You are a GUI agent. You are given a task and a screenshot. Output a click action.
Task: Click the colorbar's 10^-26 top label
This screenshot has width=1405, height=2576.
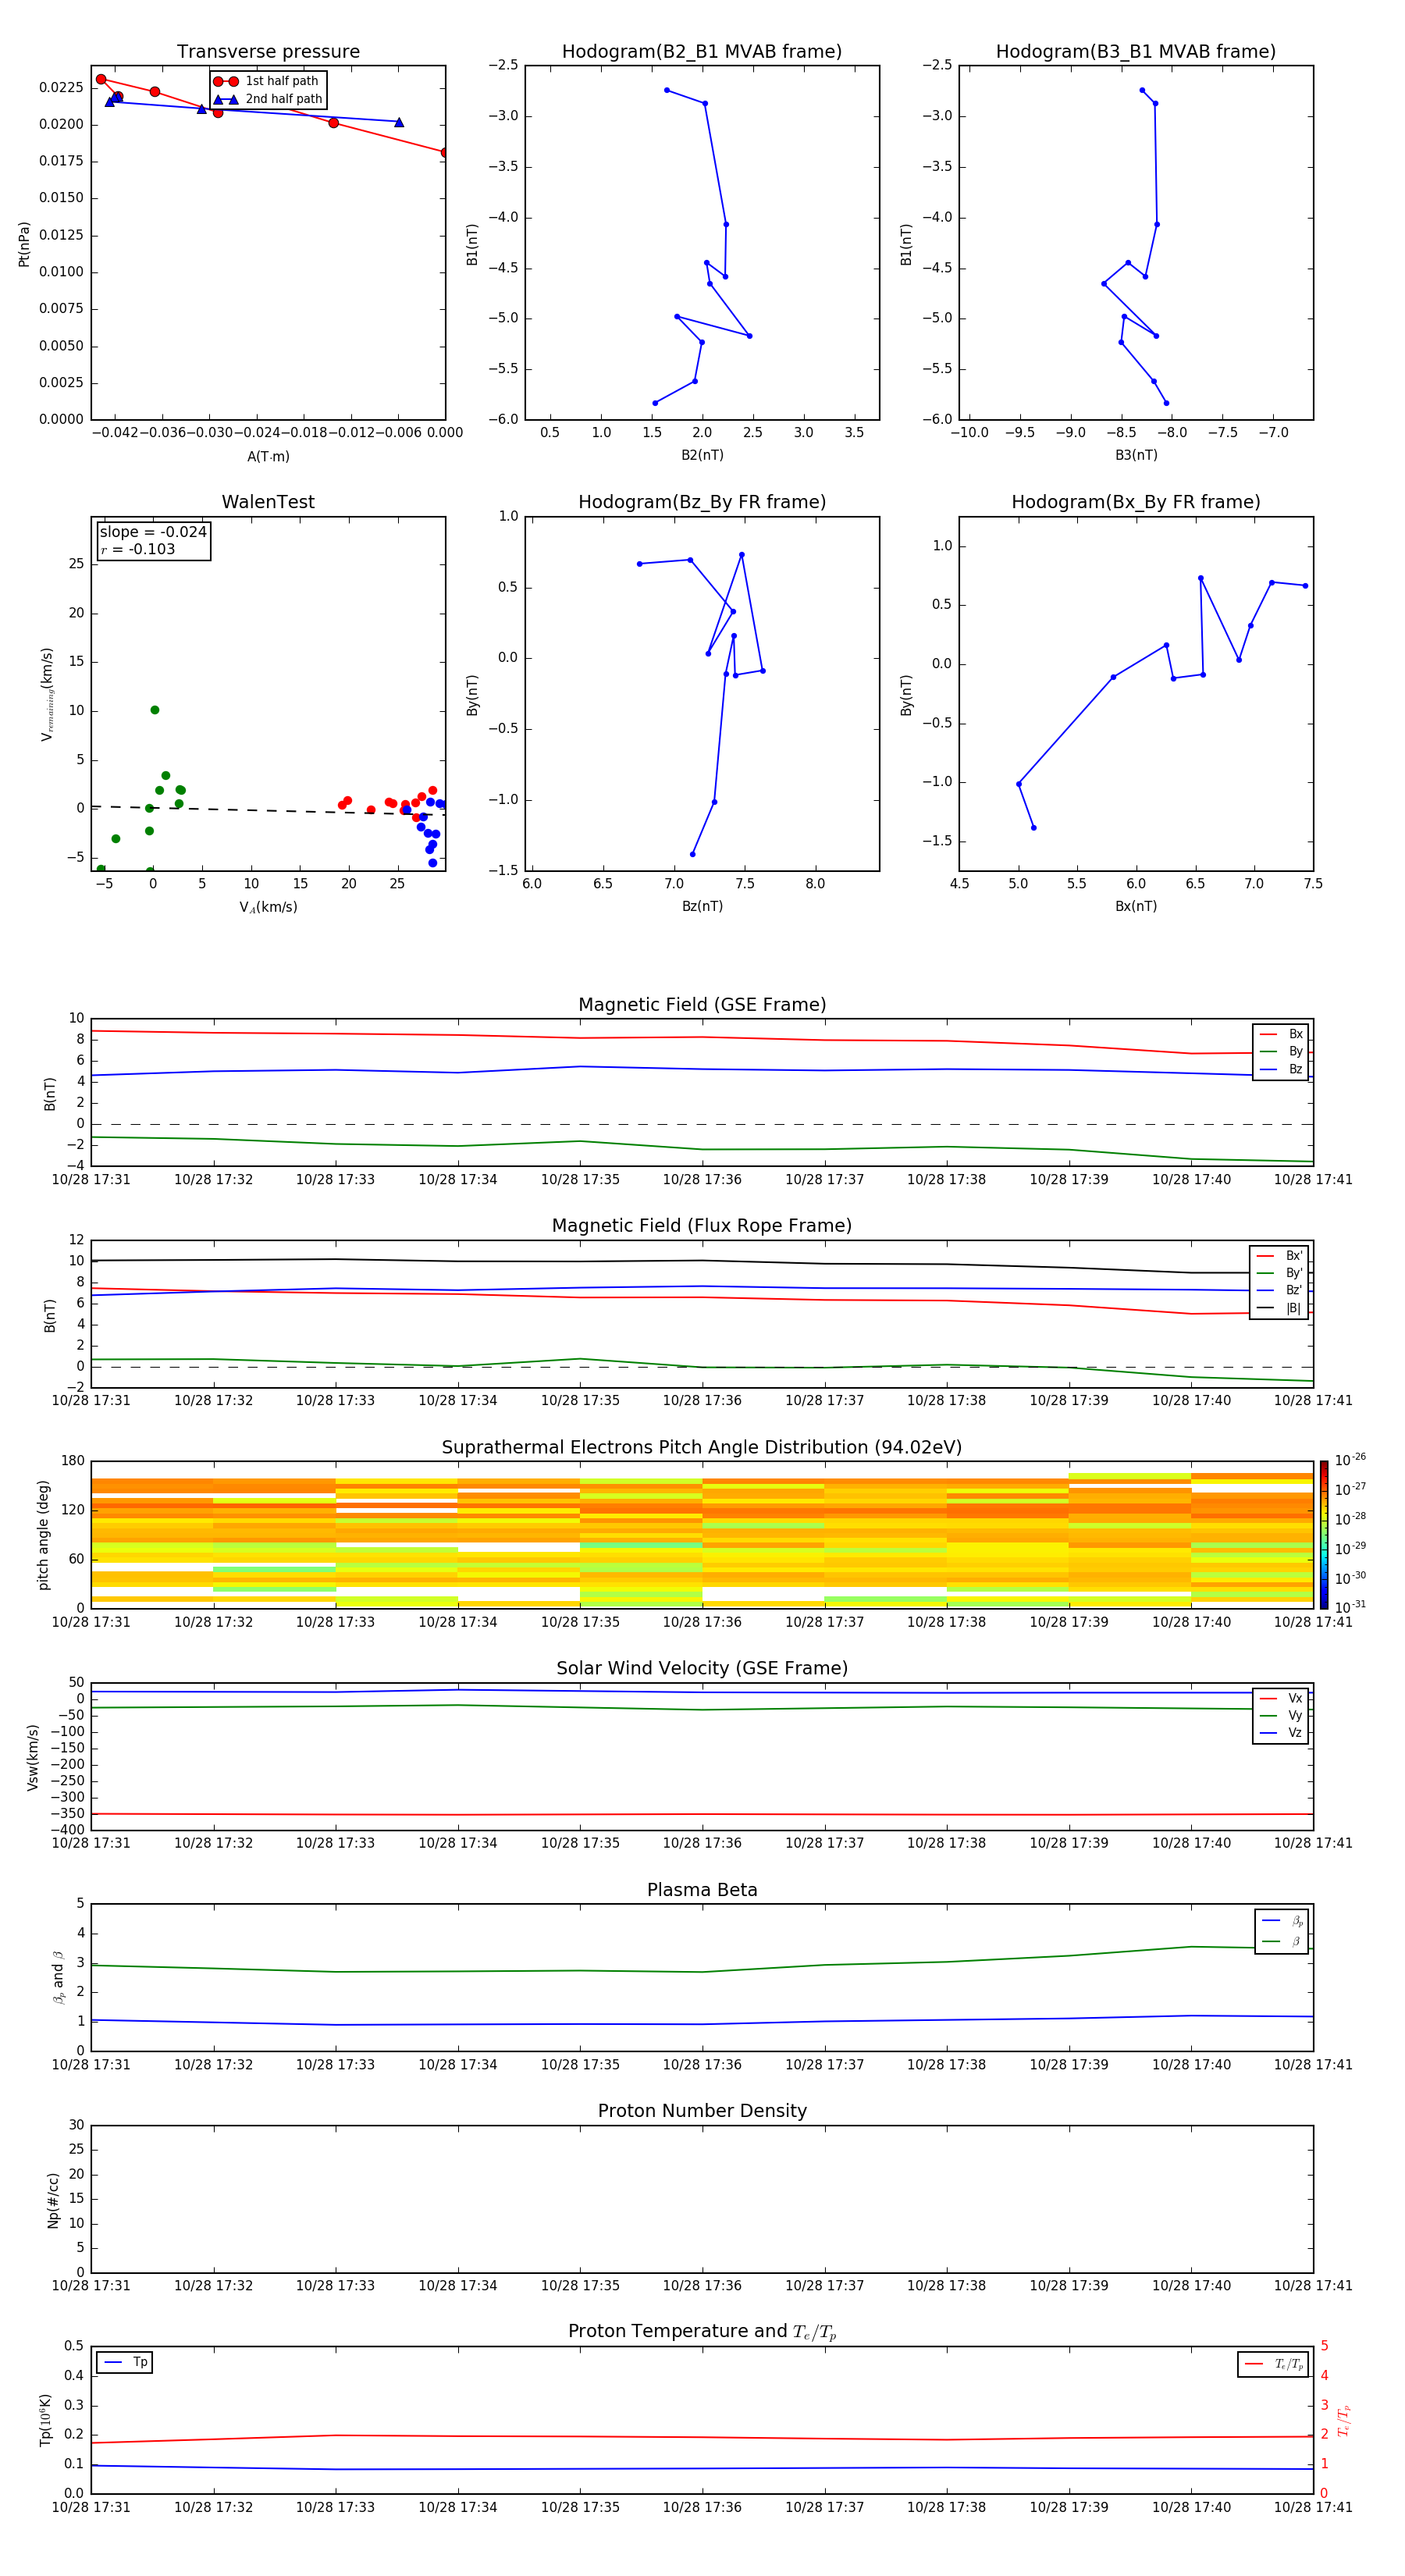point(1350,1460)
